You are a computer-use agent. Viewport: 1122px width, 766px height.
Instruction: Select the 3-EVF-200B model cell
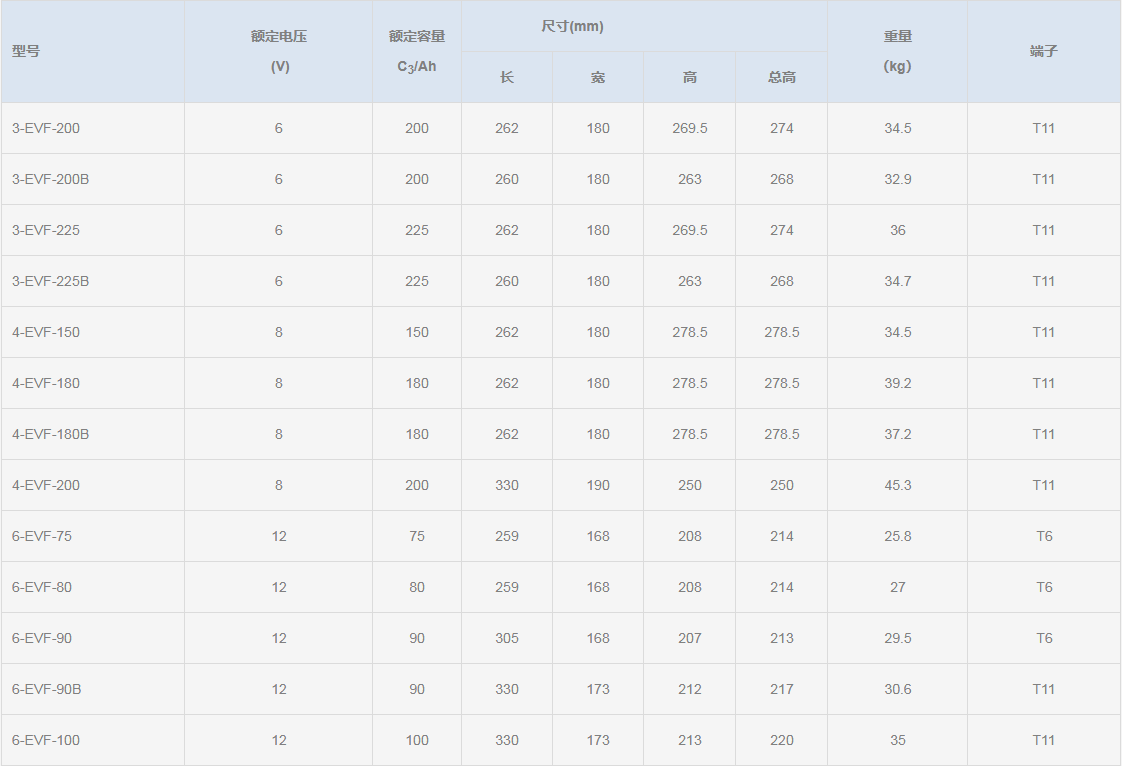(x=52, y=179)
